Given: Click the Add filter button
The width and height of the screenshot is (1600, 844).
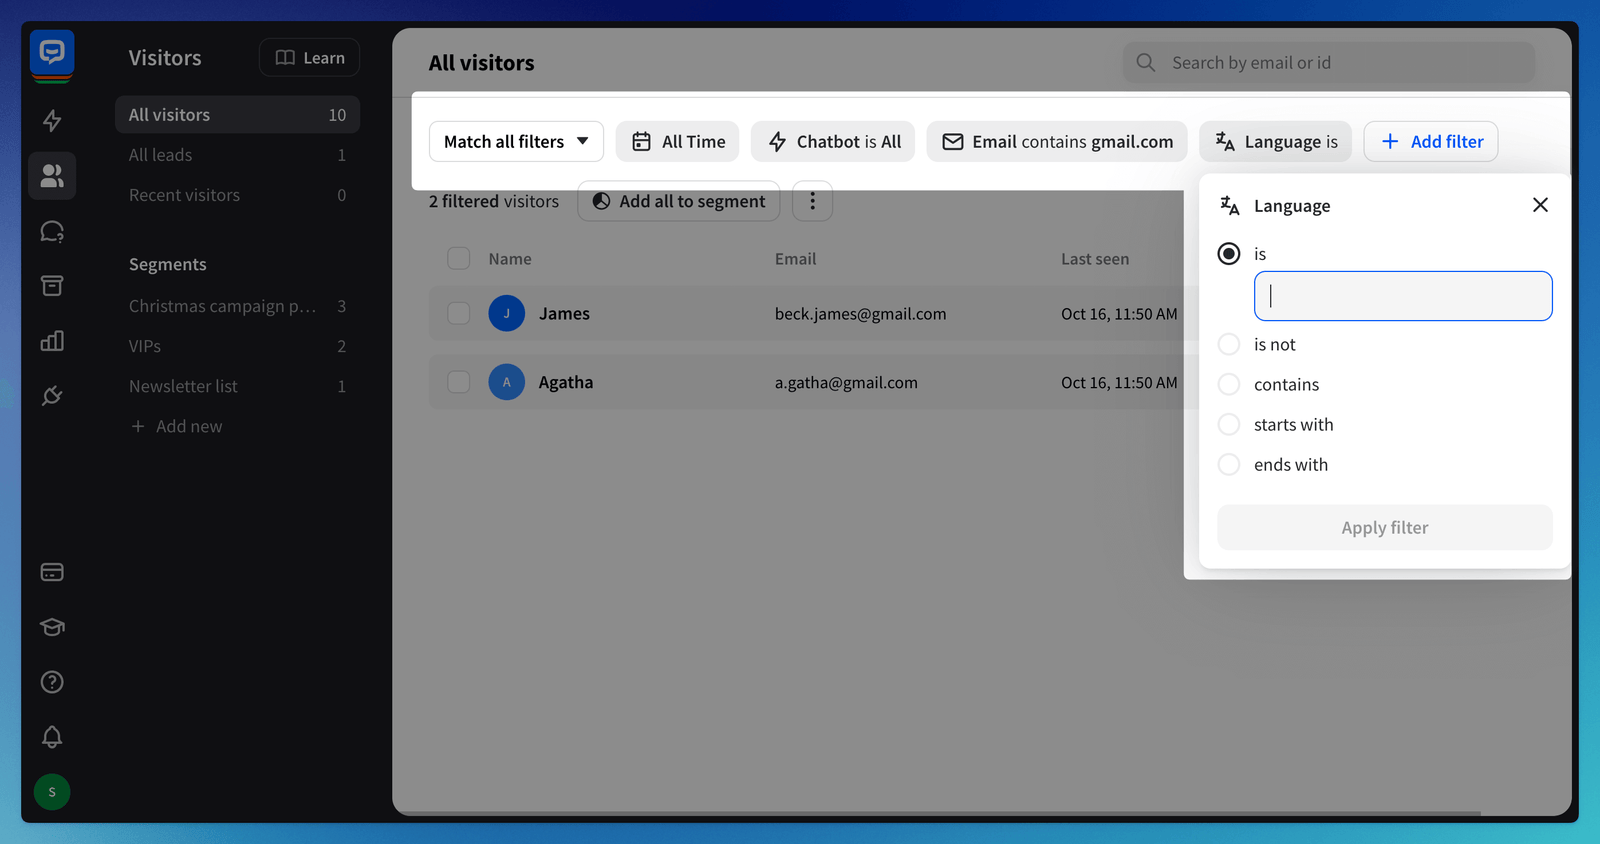Looking at the screenshot, I should tap(1431, 142).
